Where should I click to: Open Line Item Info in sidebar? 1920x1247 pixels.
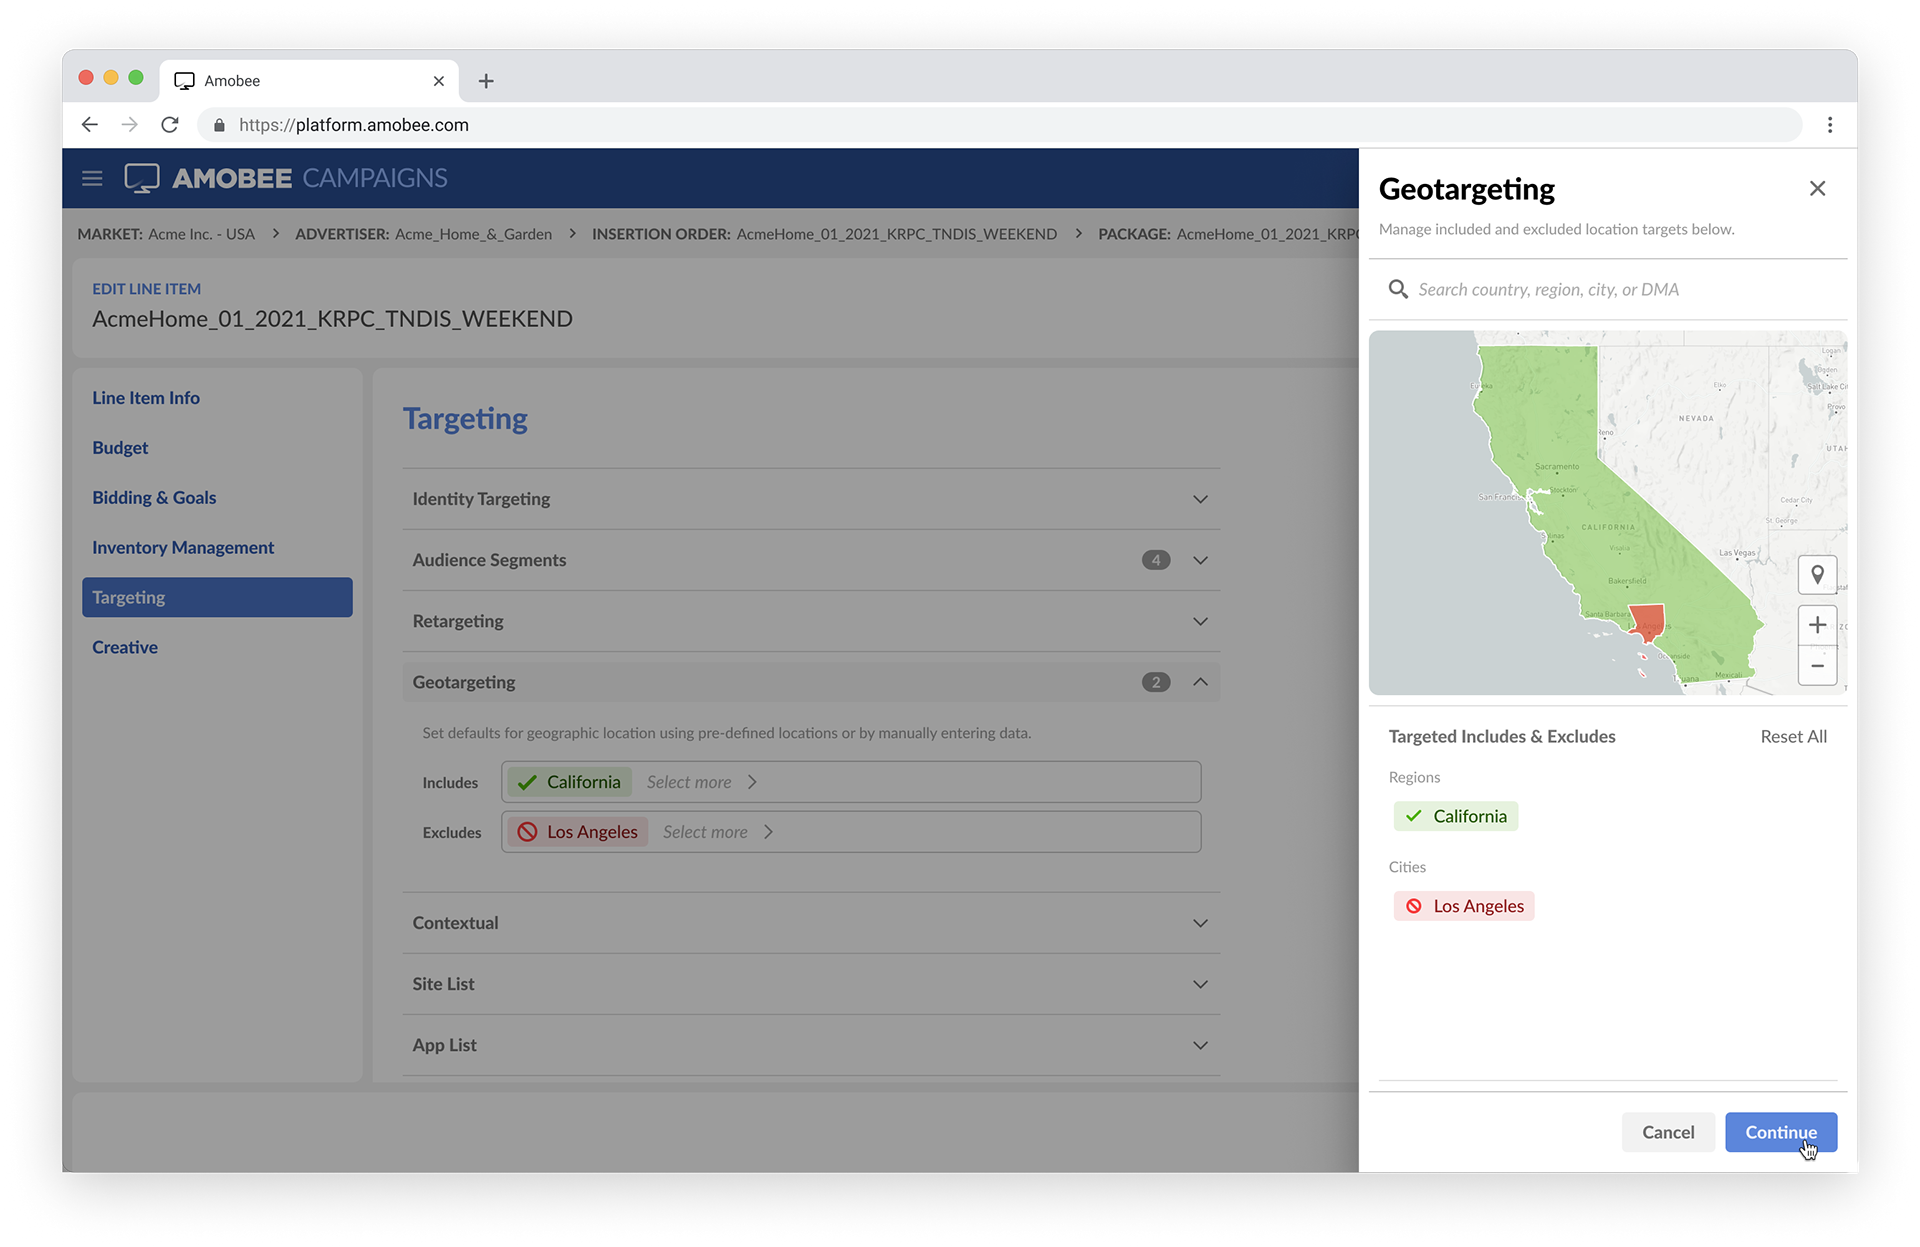(146, 398)
